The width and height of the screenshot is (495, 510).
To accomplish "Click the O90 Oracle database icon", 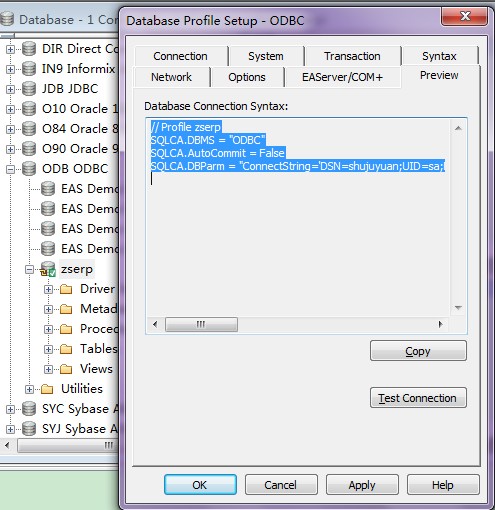I will pyautogui.click(x=29, y=149).
